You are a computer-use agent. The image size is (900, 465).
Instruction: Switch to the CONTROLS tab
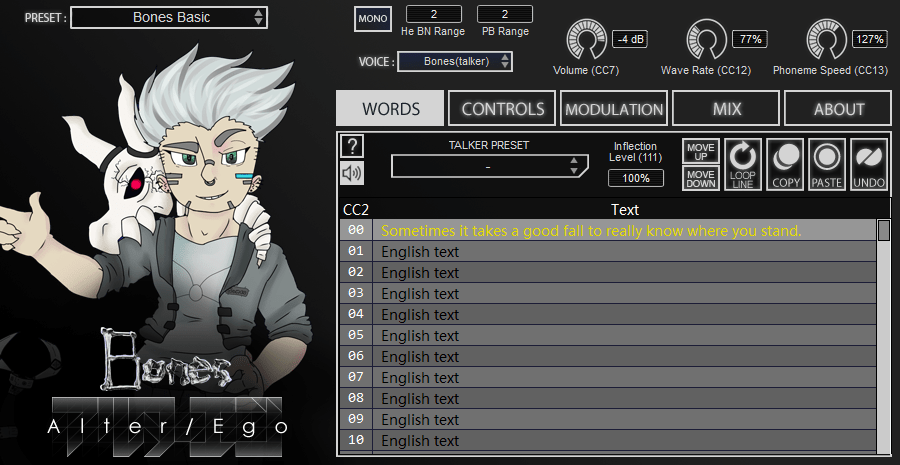click(502, 108)
